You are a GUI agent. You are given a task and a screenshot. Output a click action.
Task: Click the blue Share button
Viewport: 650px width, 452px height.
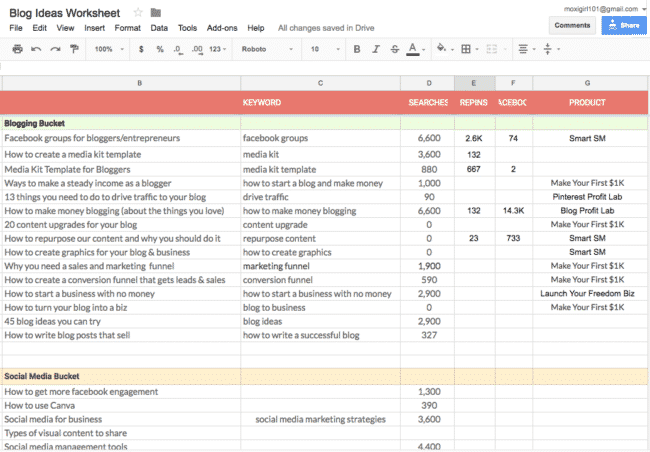pyautogui.click(x=624, y=25)
